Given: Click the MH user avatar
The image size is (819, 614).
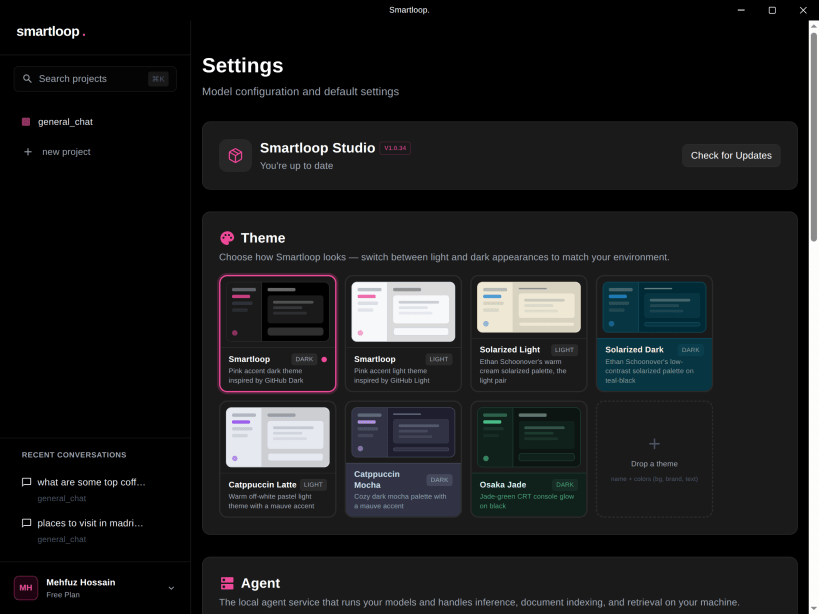Looking at the screenshot, I should (x=26, y=588).
